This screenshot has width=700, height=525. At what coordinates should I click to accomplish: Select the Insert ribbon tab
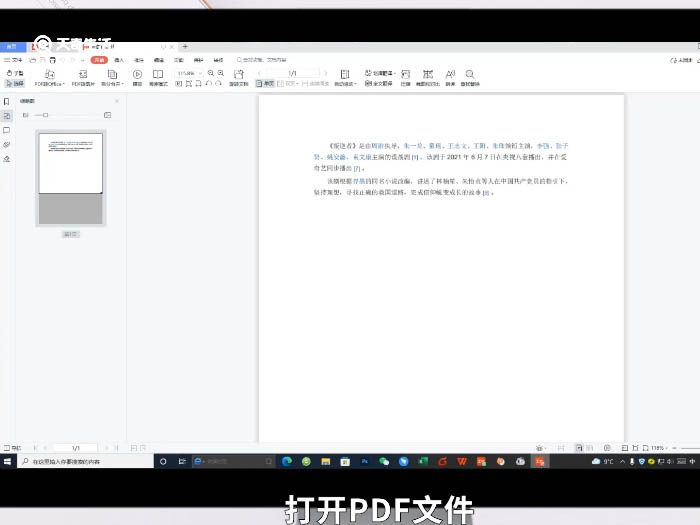click(119, 60)
